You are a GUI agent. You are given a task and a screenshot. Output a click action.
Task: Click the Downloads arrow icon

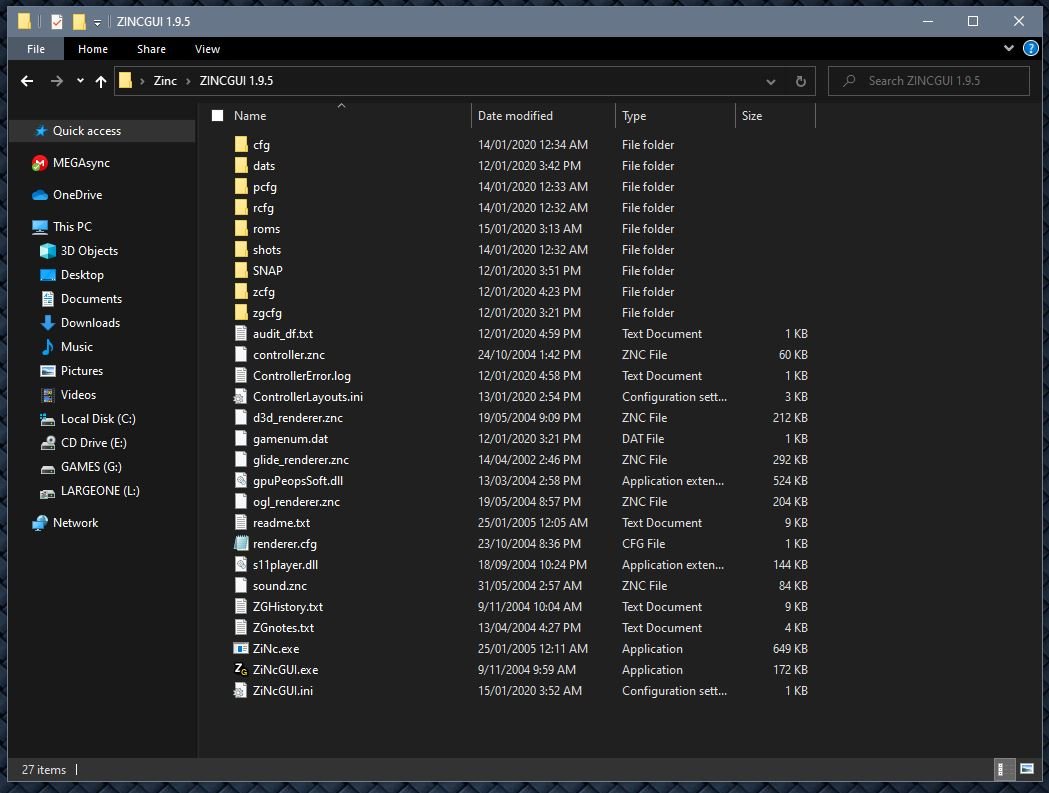[47, 323]
